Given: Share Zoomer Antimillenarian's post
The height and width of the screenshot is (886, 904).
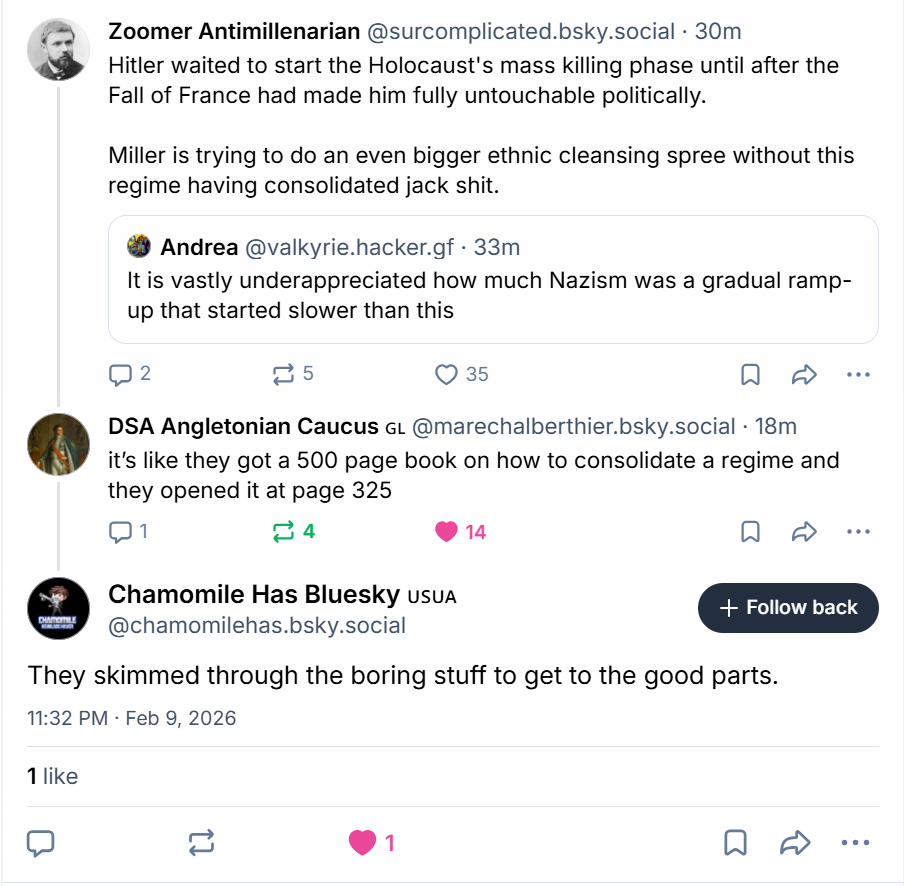Looking at the screenshot, I should 804,374.
